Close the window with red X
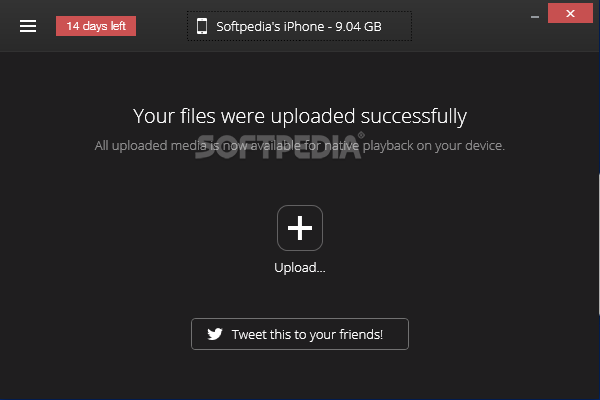600x400 pixels. point(570,13)
